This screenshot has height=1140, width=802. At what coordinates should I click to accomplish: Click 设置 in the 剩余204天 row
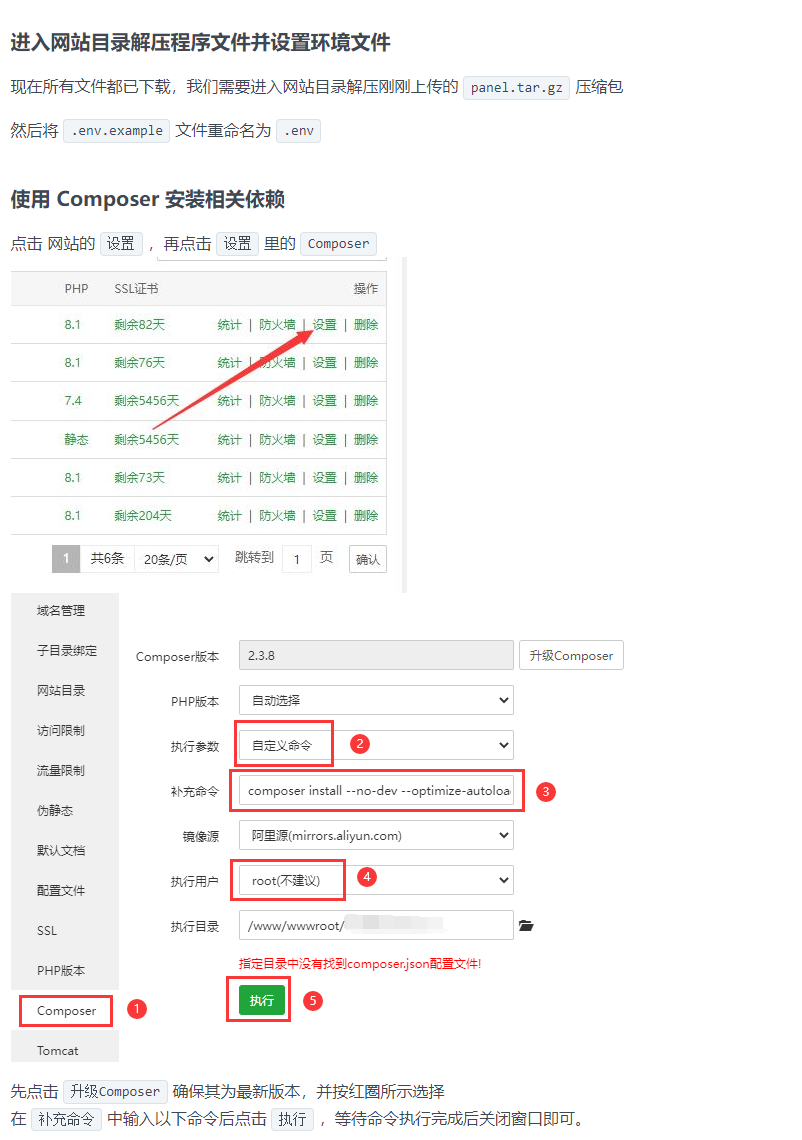tap(324, 515)
